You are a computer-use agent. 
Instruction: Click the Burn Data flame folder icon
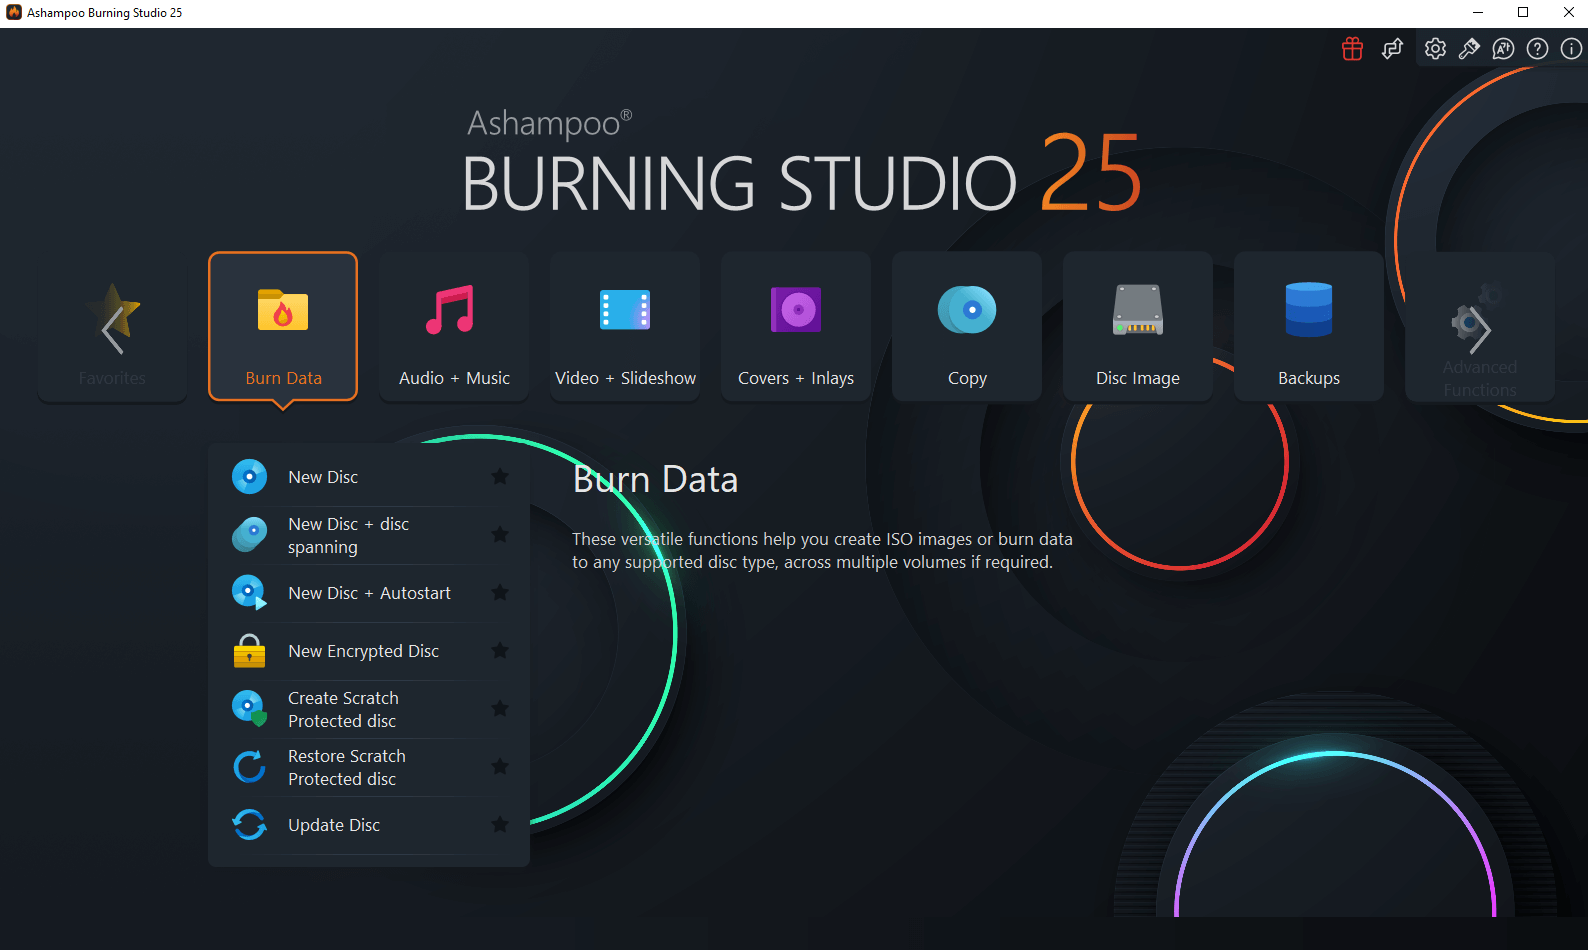(283, 310)
